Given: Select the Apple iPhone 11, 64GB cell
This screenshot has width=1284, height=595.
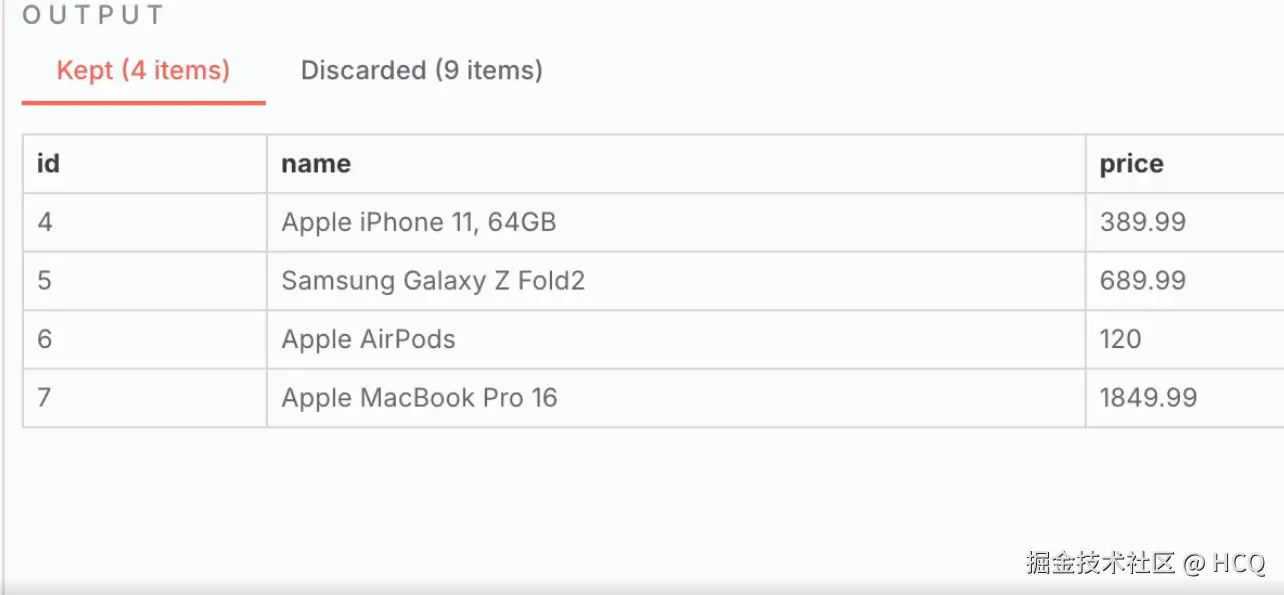Looking at the screenshot, I should 676,222.
